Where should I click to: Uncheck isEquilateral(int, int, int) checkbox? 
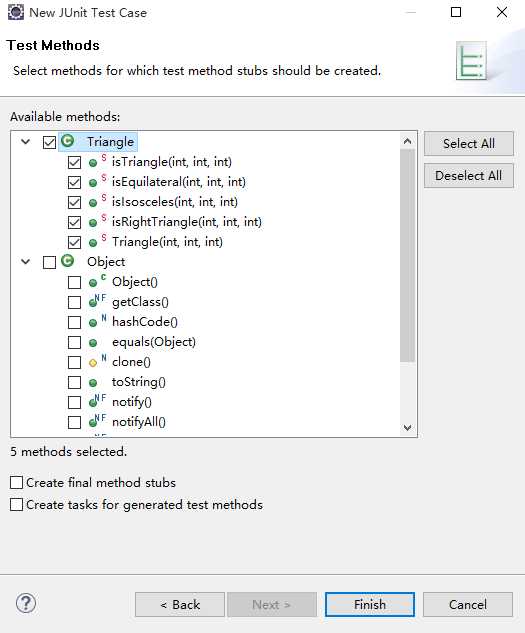(74, 182)
